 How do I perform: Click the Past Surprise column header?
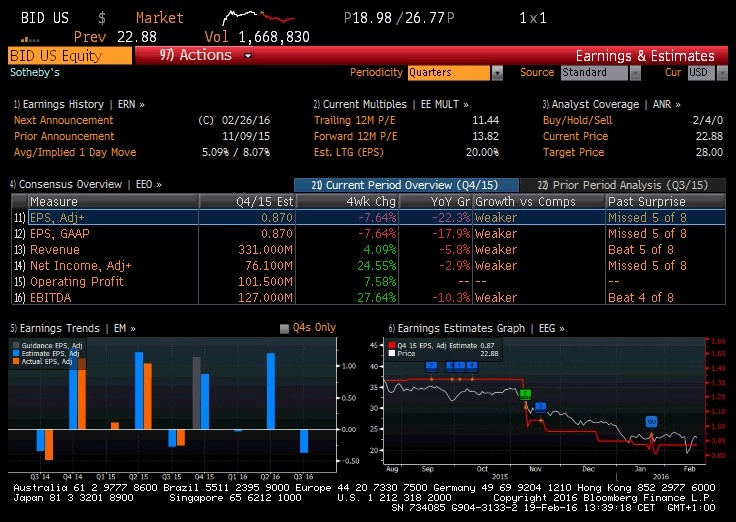(666, 201)
